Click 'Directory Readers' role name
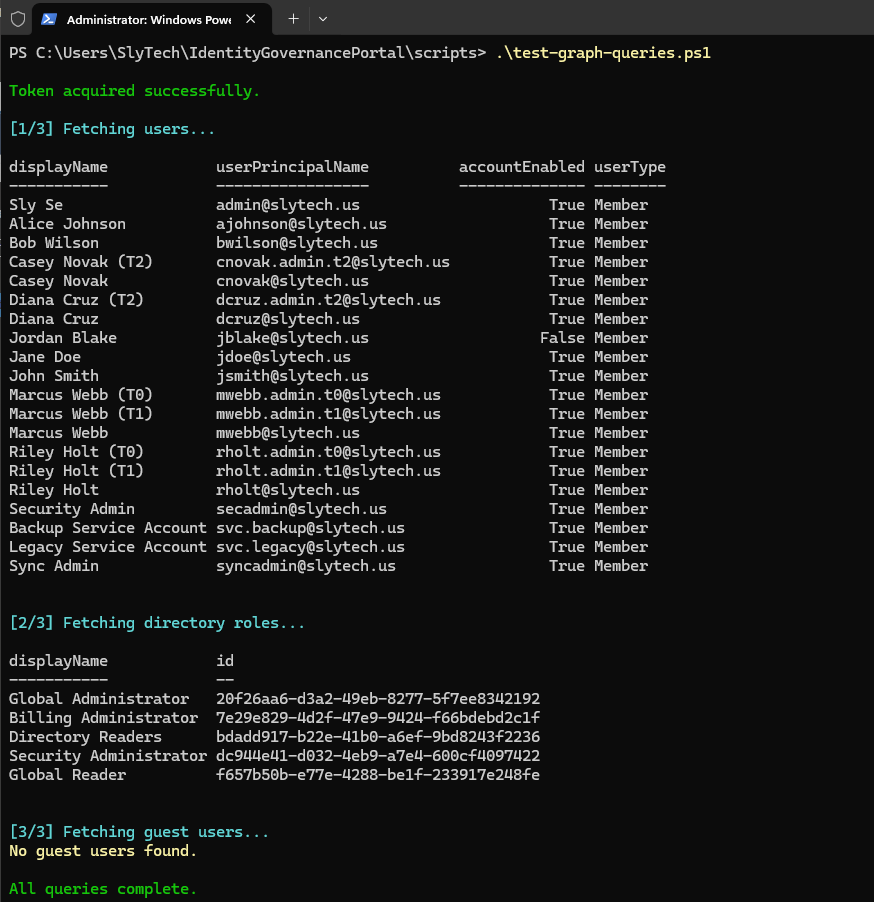This screenshot has height=902, width=874. click(85, 736)
